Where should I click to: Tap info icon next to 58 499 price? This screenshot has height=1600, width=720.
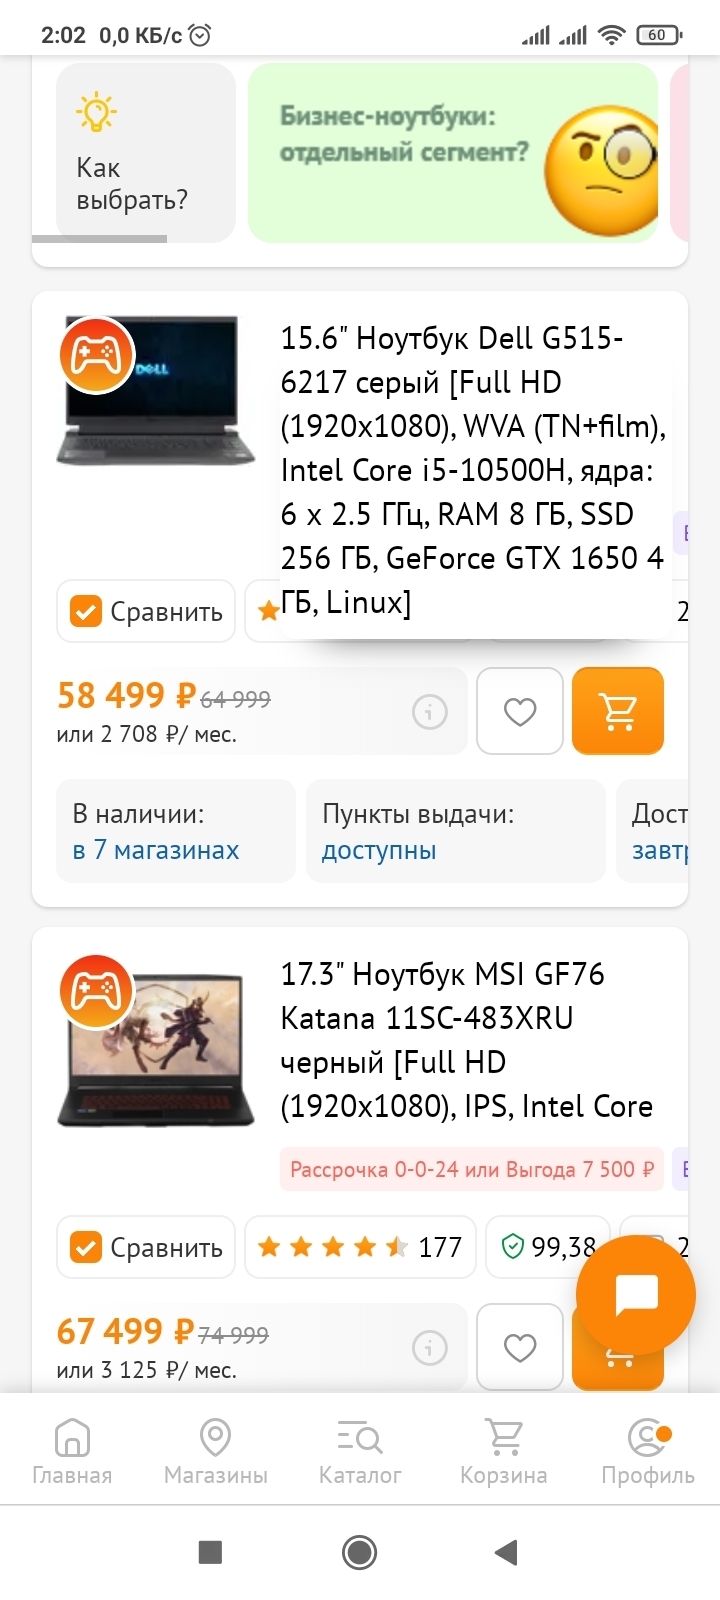430,712
